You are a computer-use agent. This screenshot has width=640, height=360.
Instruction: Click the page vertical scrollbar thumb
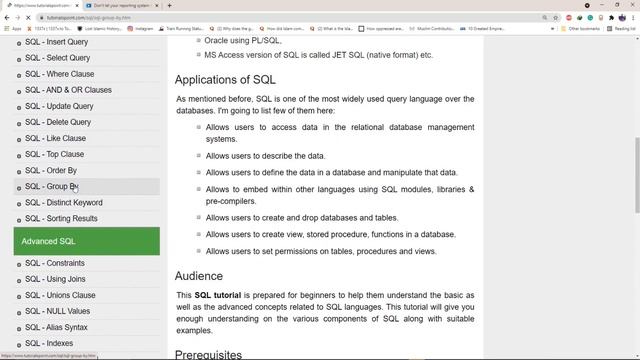point(637,176)
